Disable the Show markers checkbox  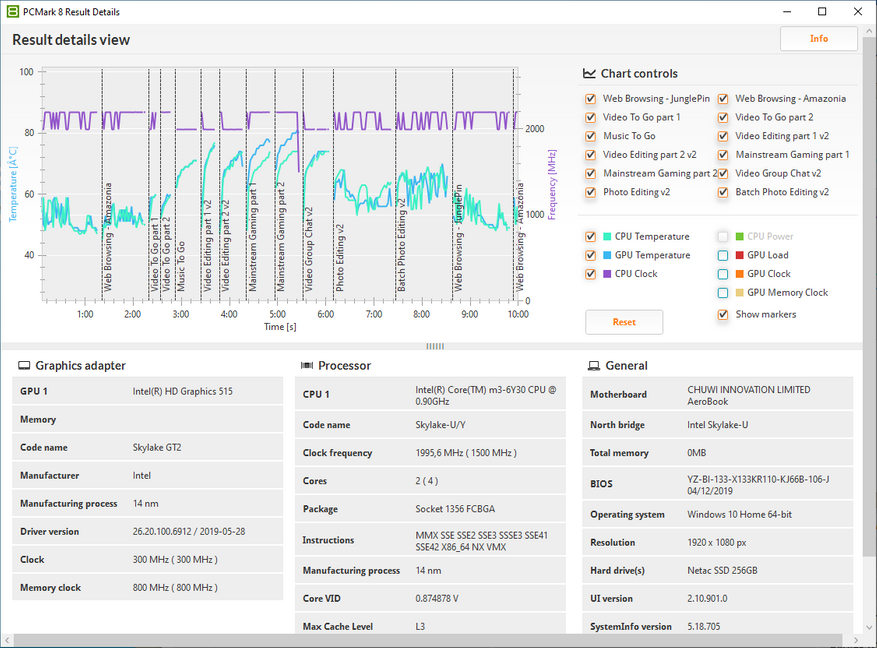point(723,315)
